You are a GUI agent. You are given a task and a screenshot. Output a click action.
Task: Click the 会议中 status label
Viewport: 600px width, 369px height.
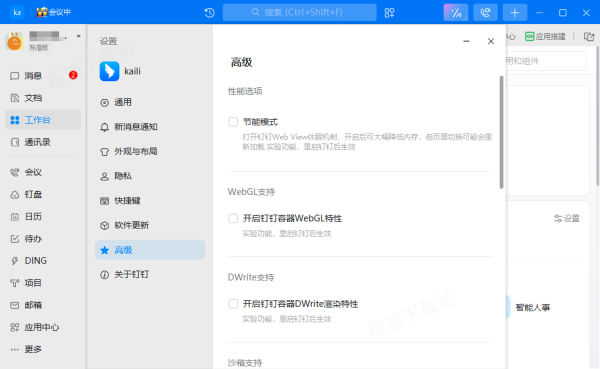coord(59,12)
